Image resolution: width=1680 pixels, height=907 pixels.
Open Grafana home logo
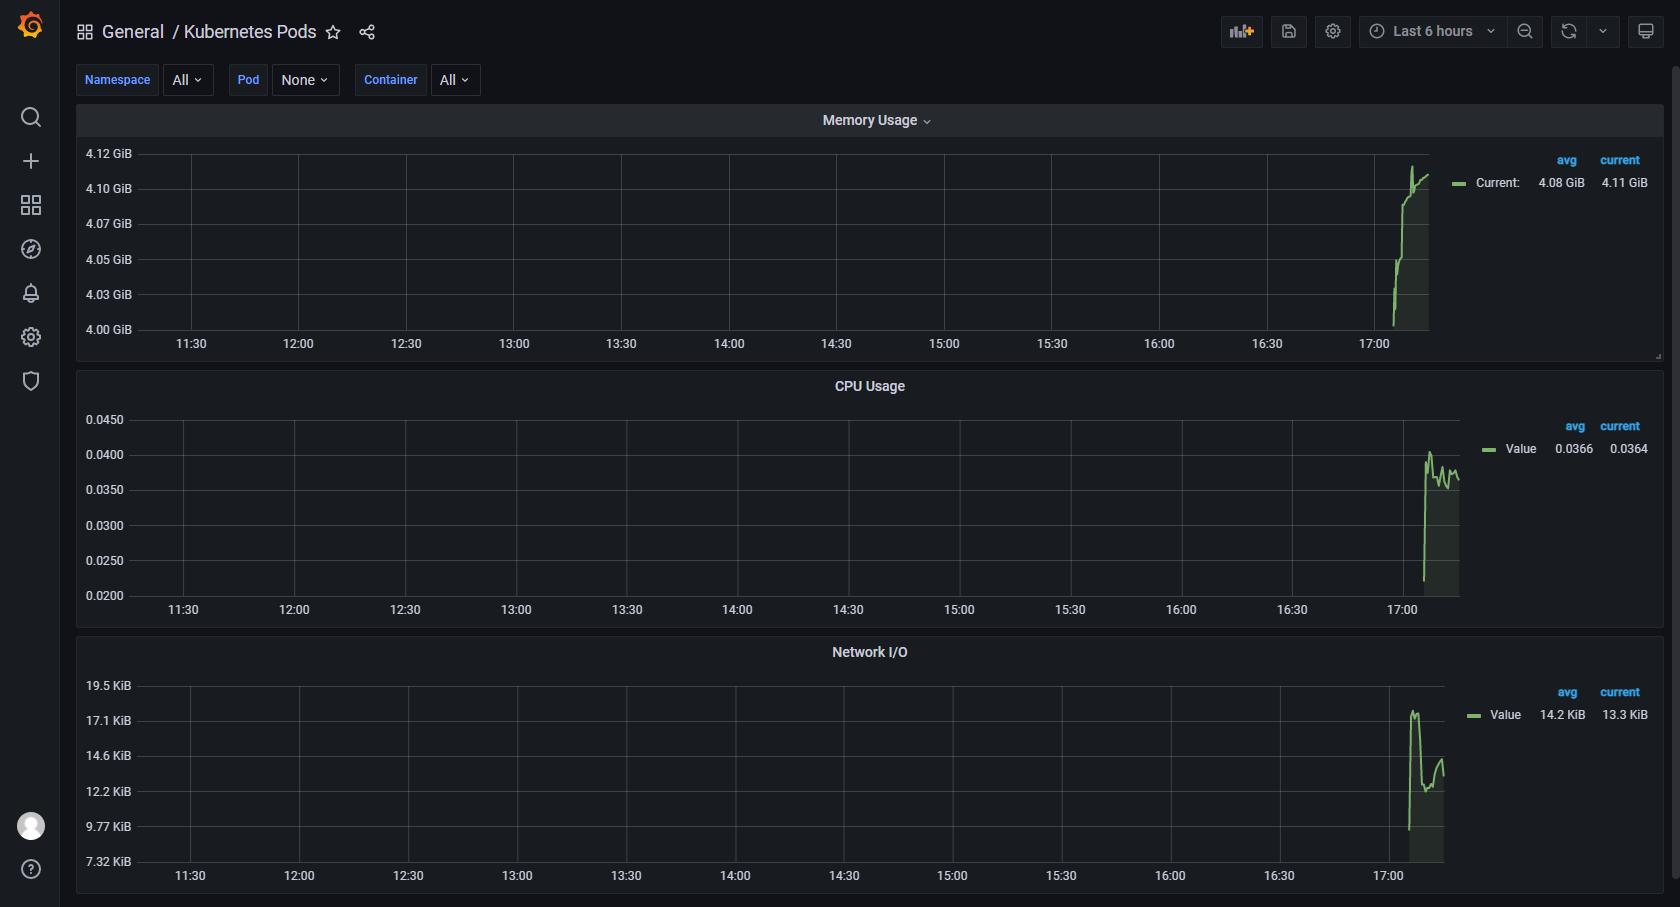[31, 25]
